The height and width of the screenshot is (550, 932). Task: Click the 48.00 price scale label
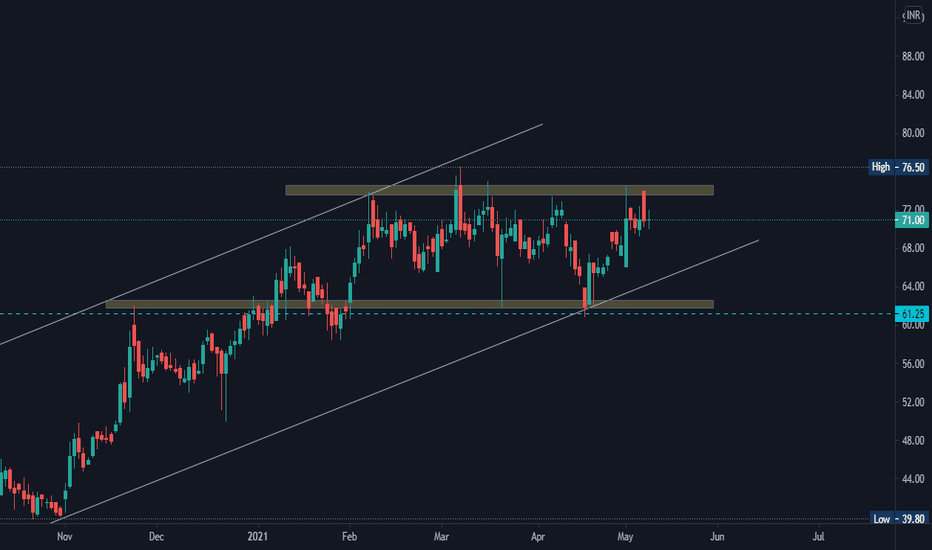point(912,441)
